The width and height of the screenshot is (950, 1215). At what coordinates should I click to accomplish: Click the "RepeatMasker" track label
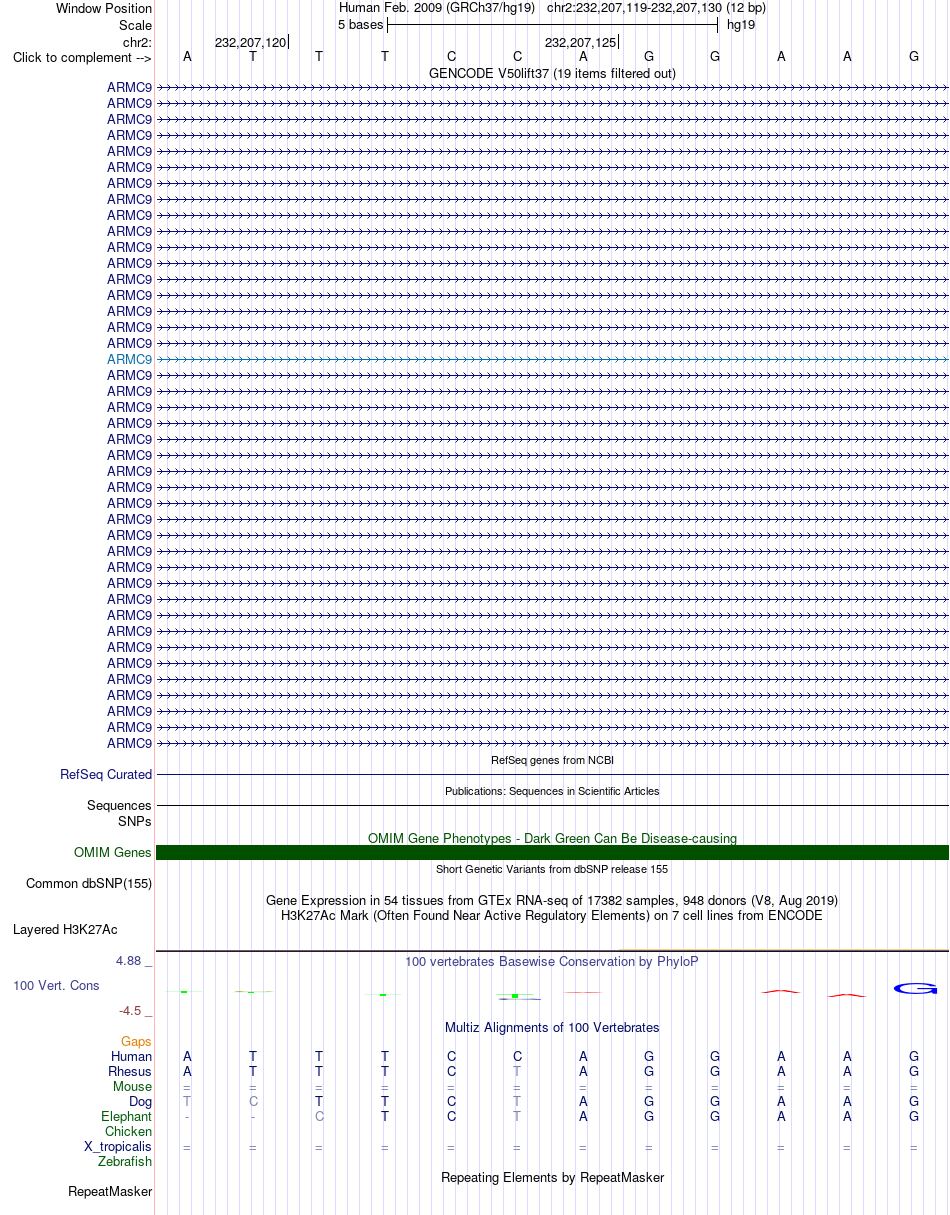pos(110,1191)
